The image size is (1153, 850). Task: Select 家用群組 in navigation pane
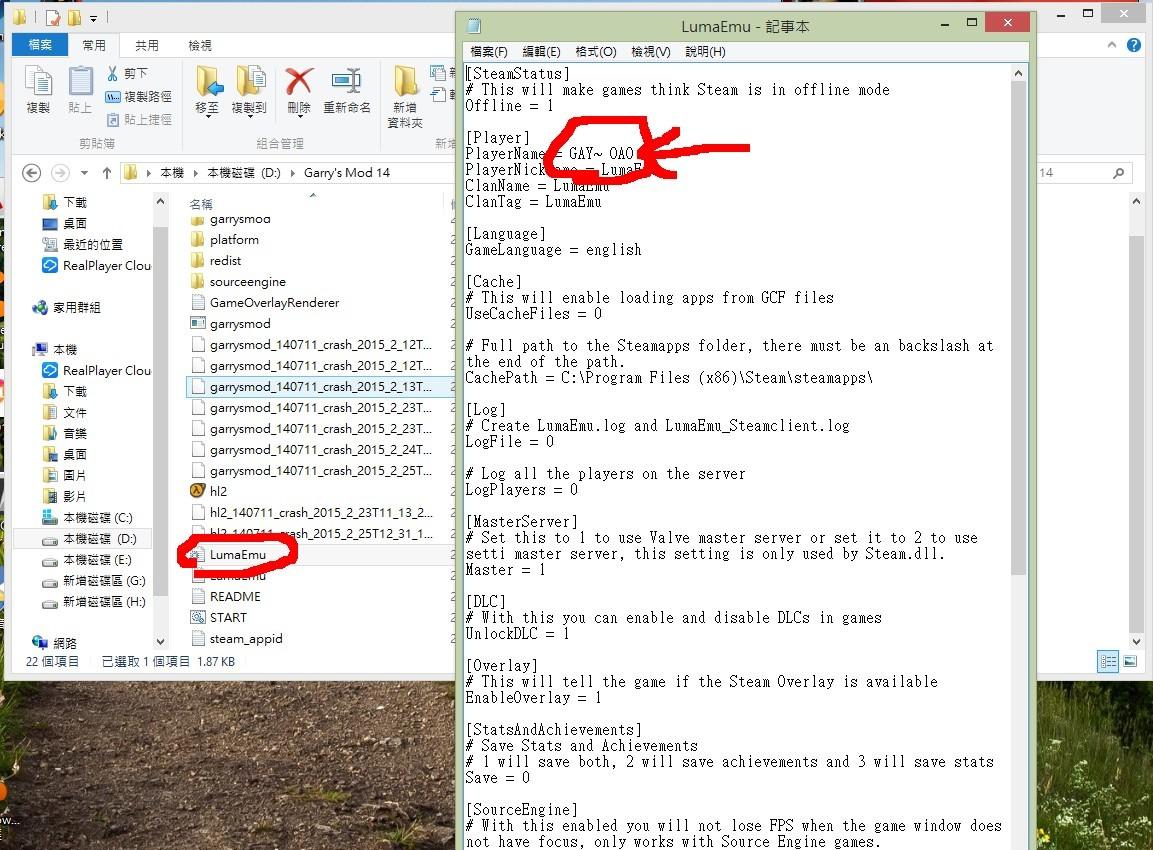click(x=66, y=307)
